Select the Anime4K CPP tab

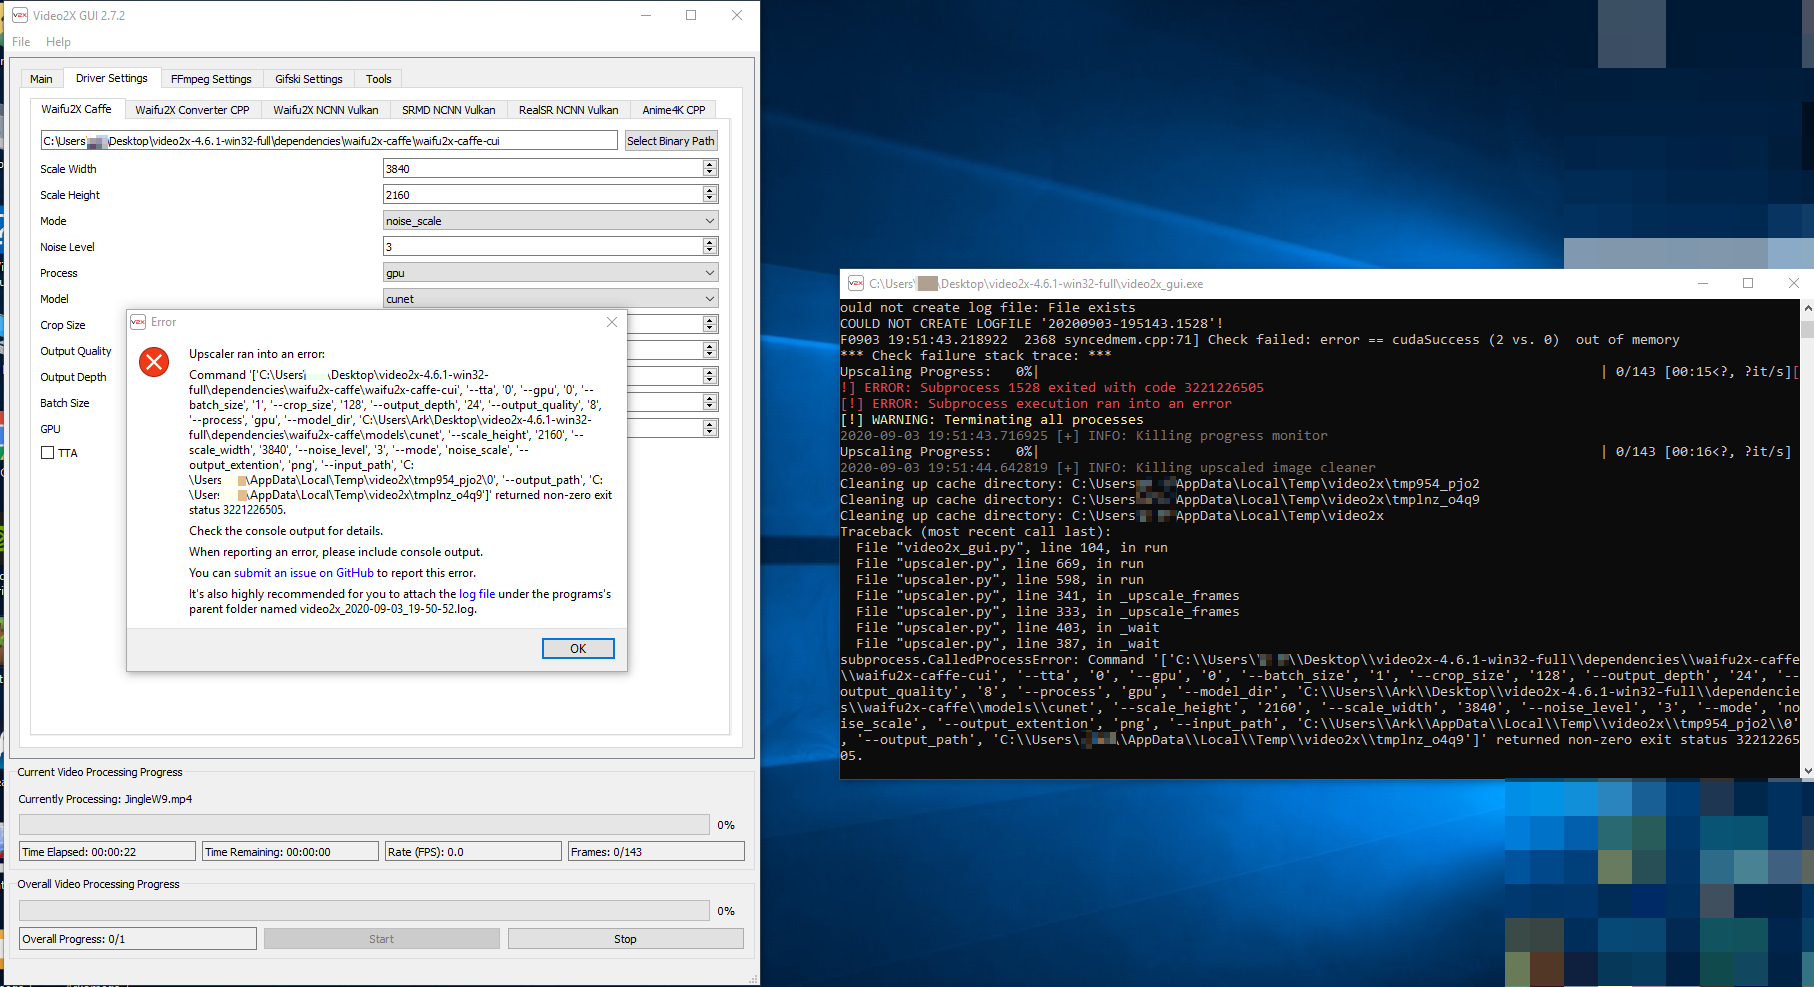coord(674,110)
